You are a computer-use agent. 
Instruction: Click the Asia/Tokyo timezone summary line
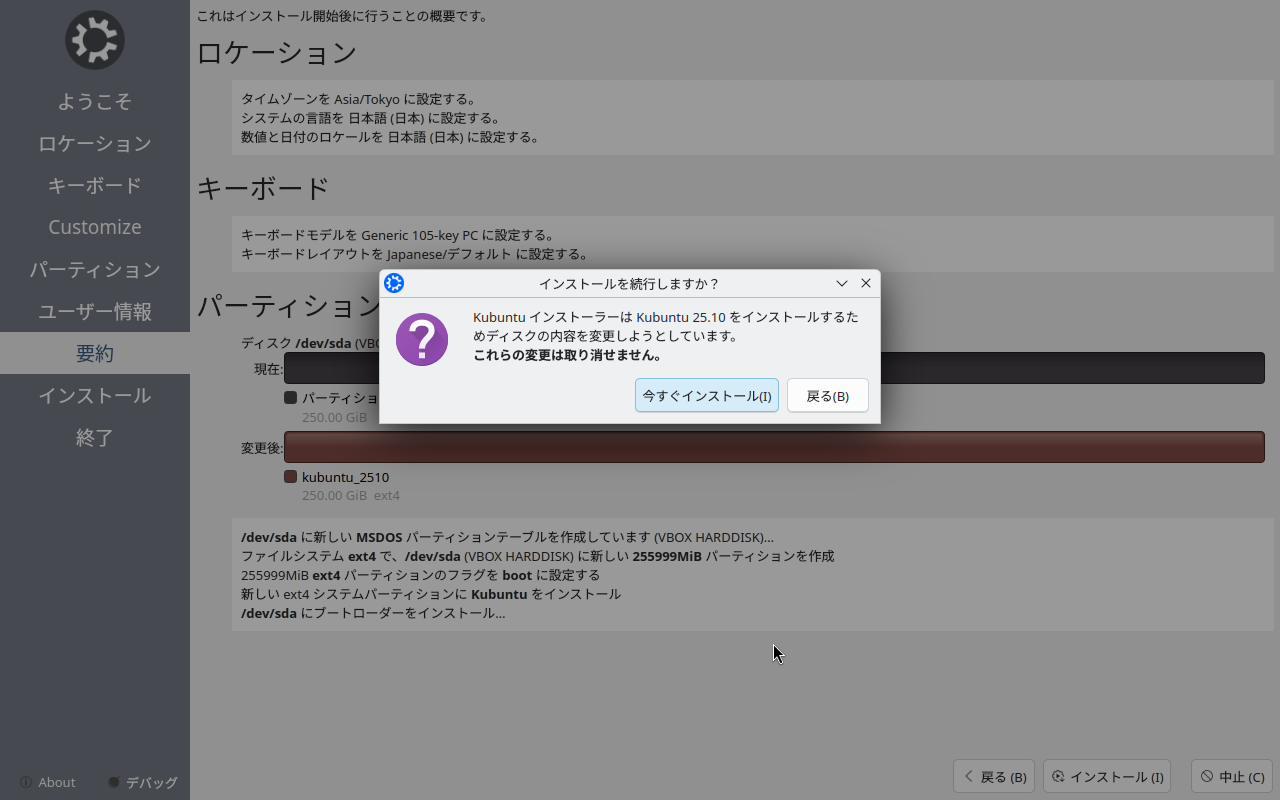pyautogui.click(x=359, y=99)
